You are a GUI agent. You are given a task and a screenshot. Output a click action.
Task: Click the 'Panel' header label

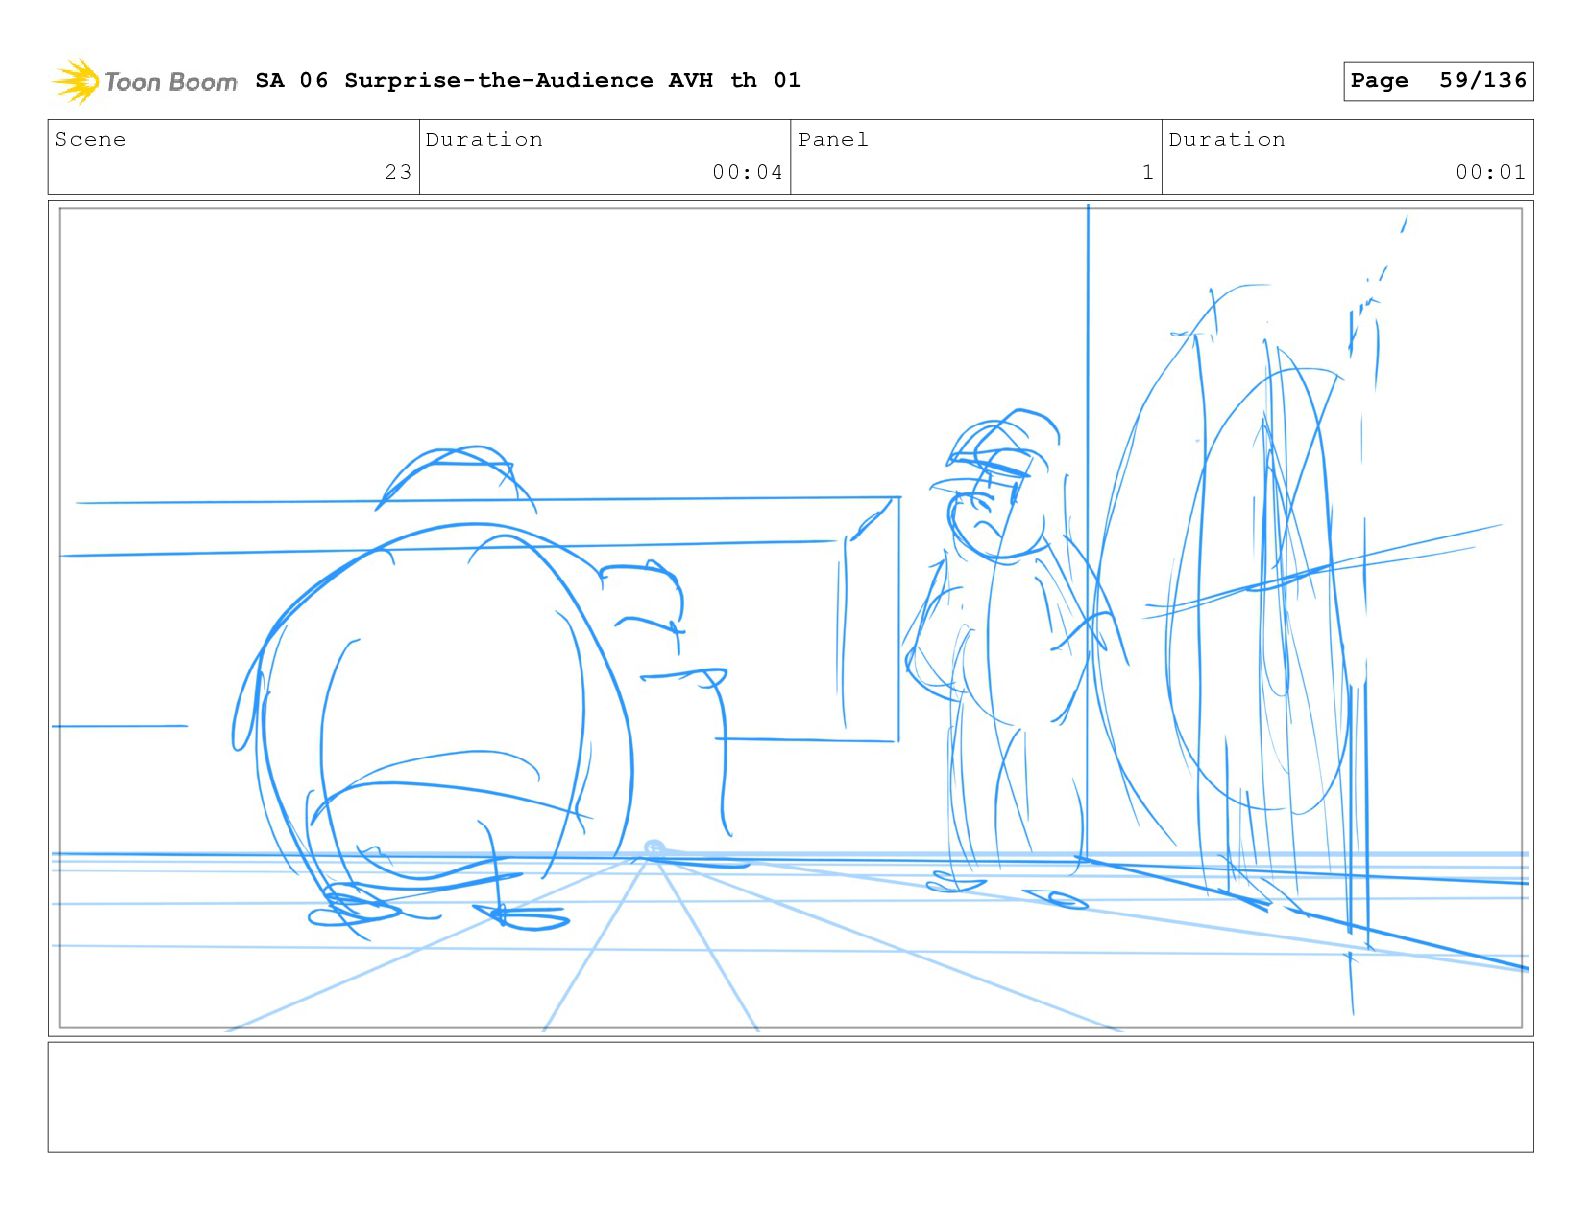coord(833,139)
